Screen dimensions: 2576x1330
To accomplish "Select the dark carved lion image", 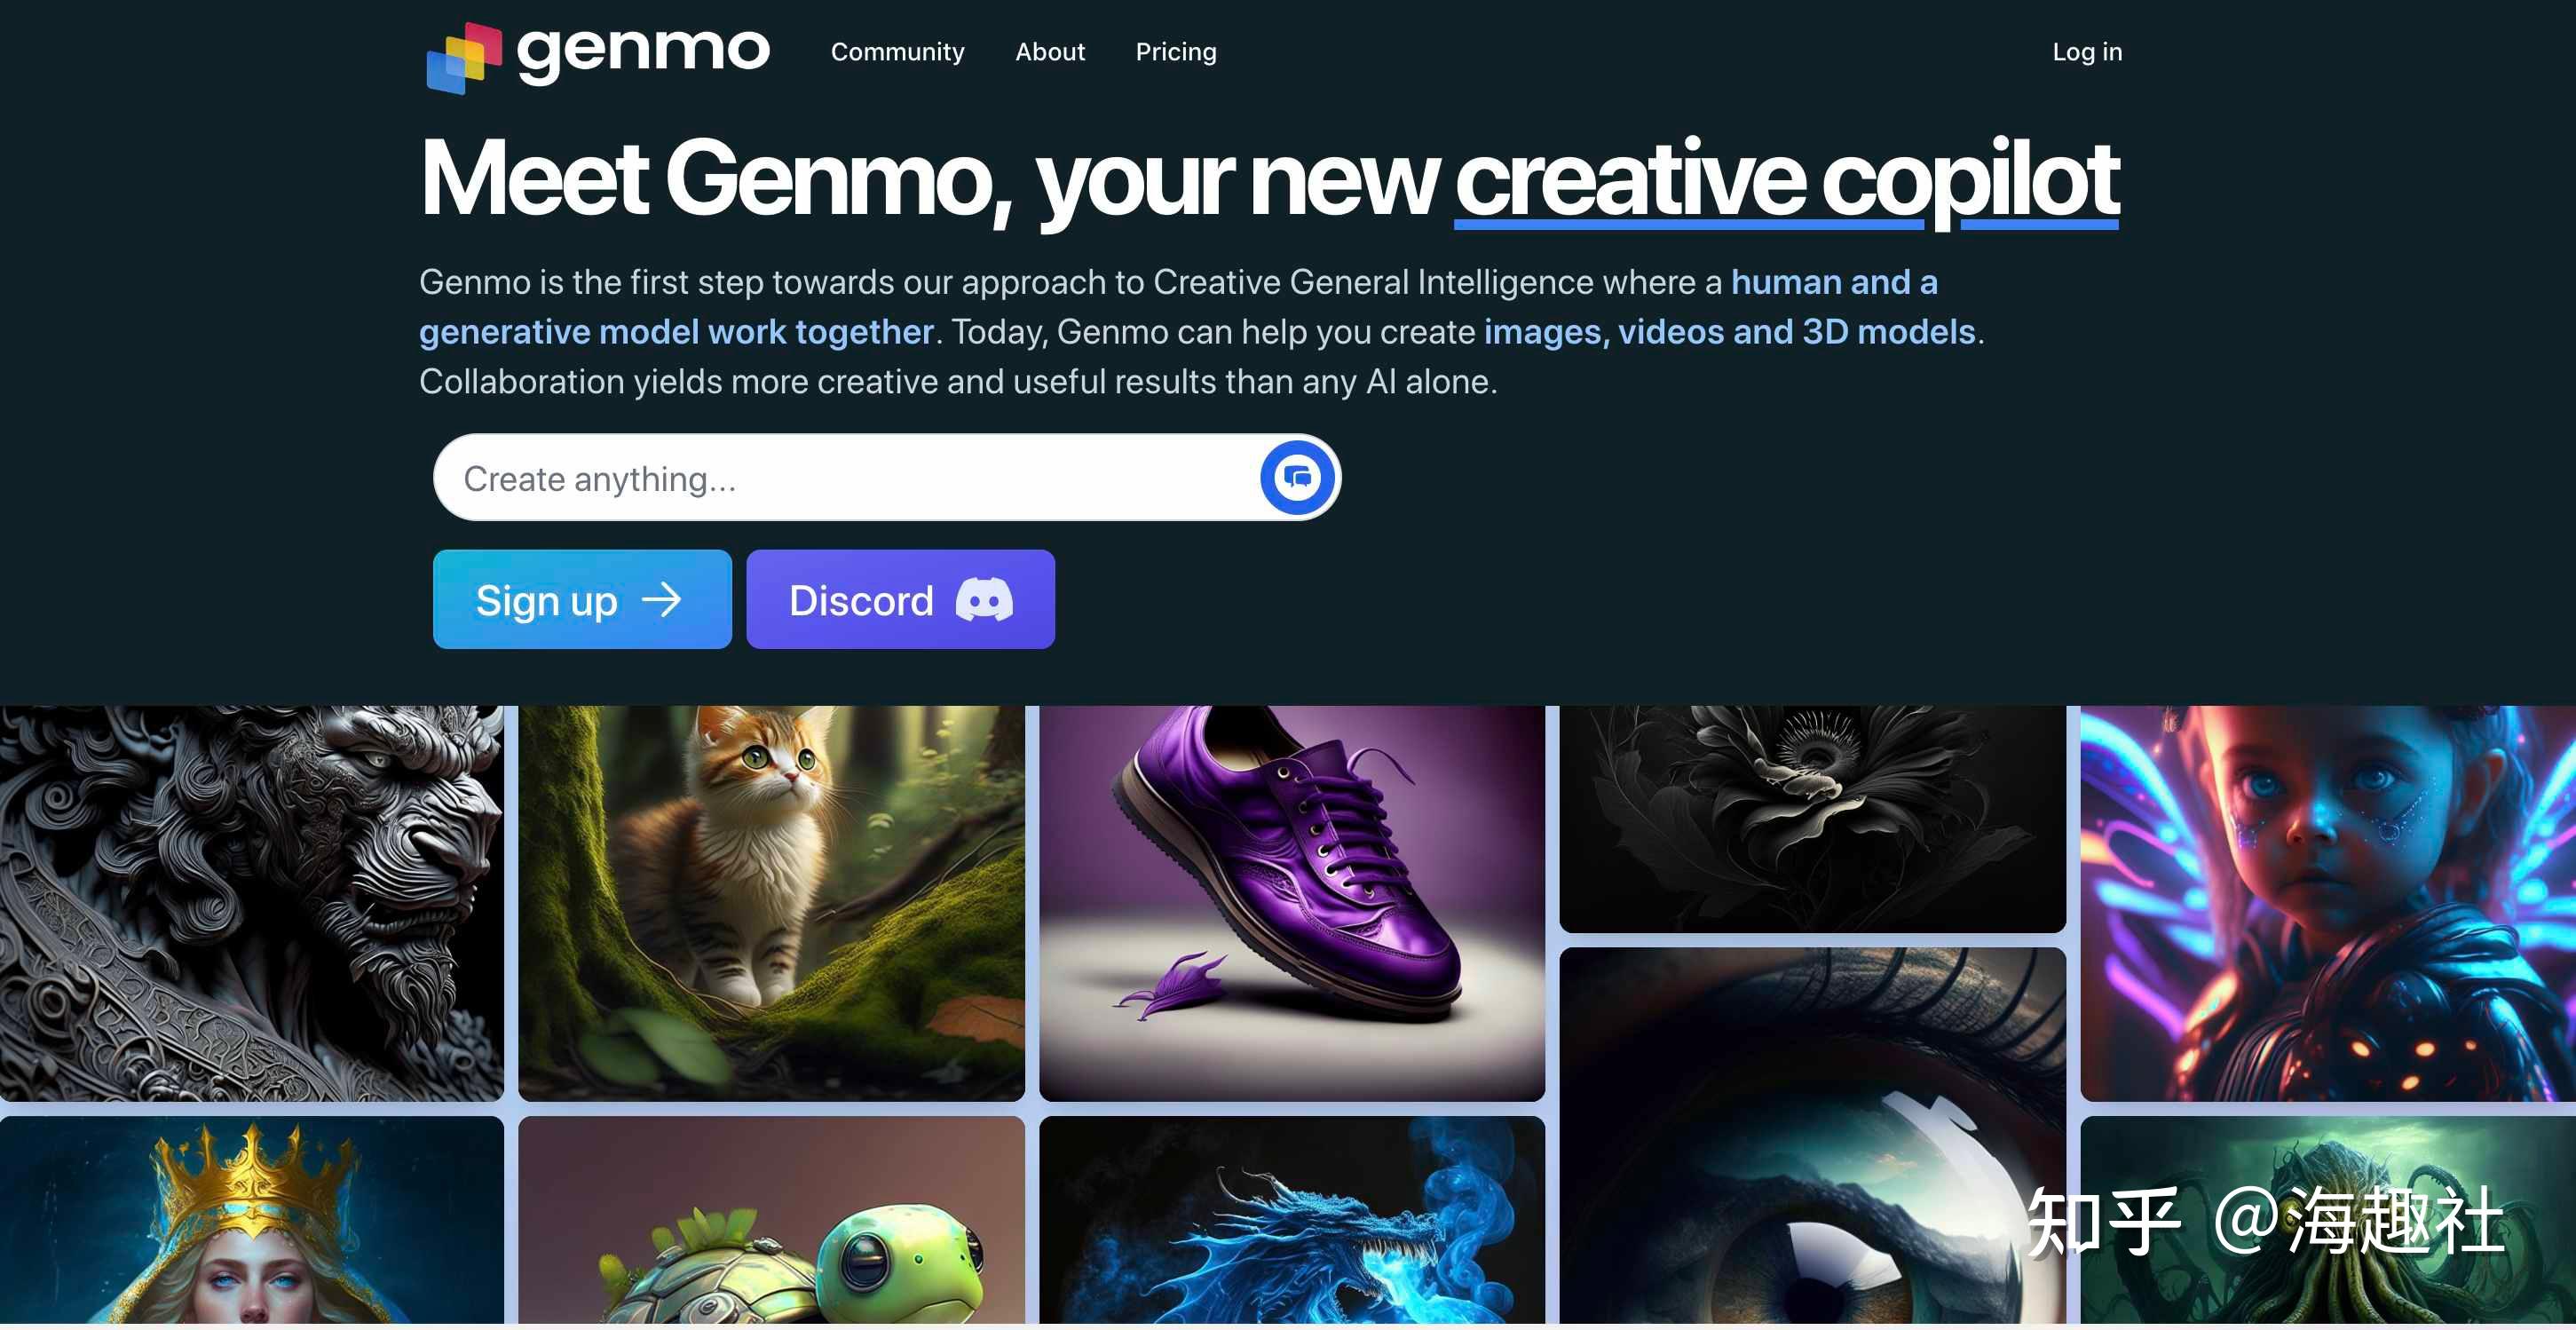I will [251, 903].
